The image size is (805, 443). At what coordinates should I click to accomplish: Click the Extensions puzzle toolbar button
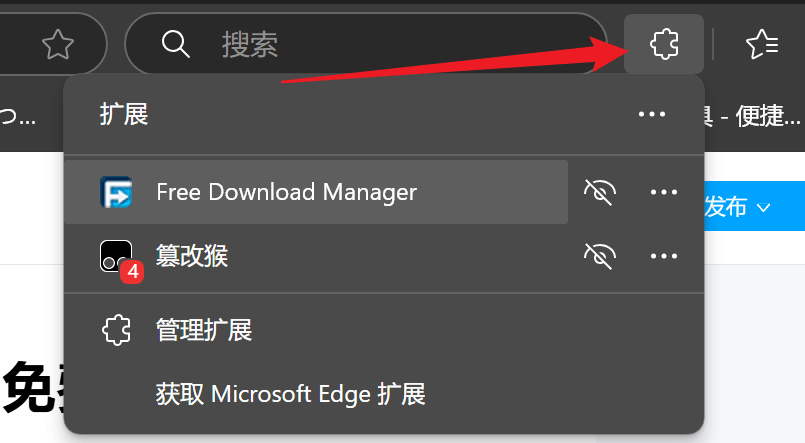coord(664,44)
